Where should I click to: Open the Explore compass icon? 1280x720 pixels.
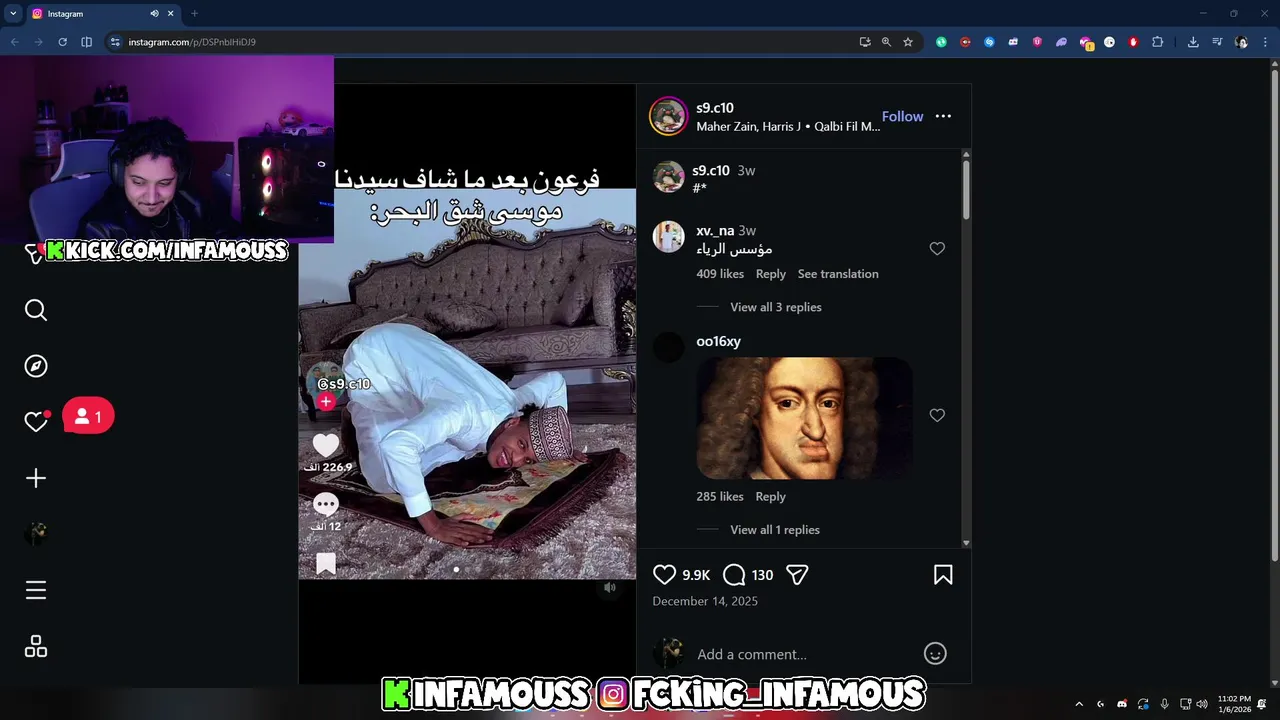pyautogui.click(x=36, y=366)
